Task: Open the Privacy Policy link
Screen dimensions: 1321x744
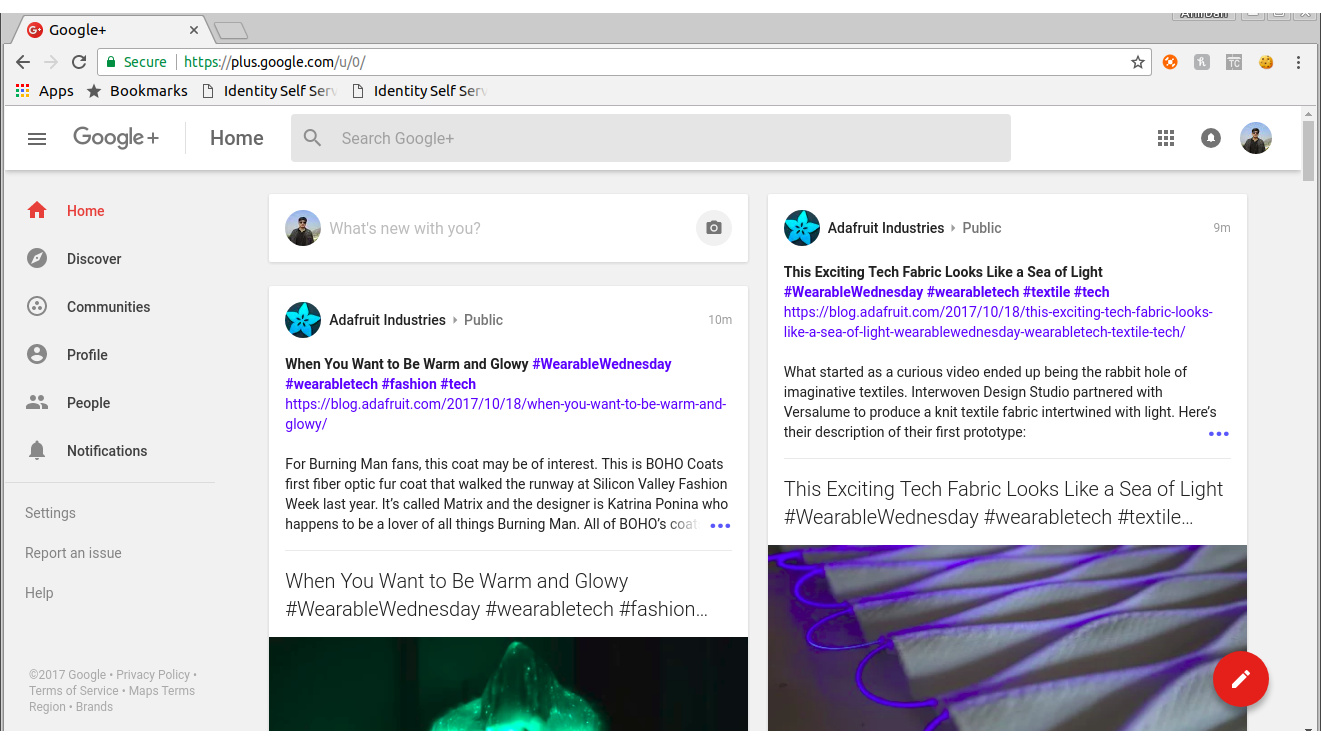Action: 153,675
